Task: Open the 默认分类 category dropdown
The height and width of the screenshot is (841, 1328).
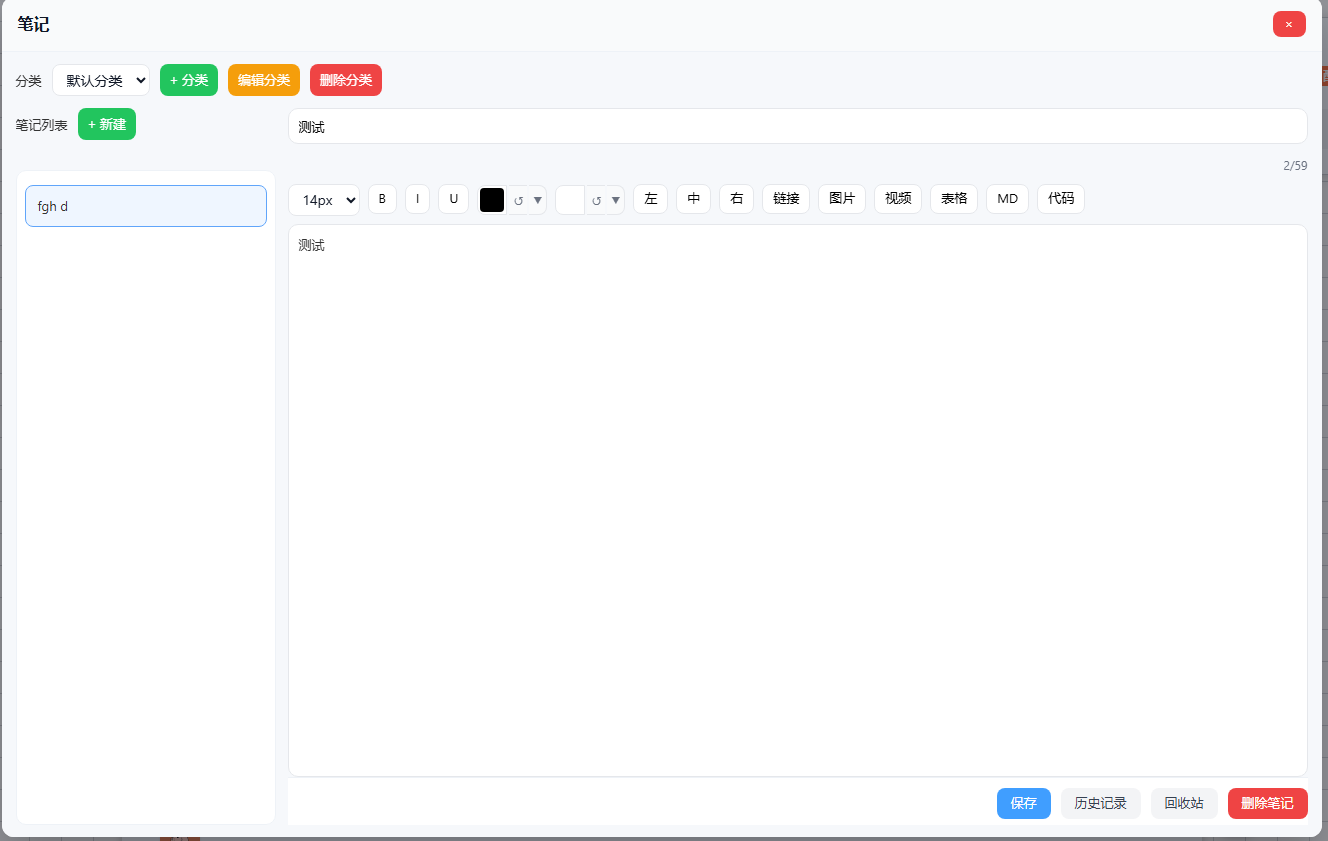Action: [101, 80]
